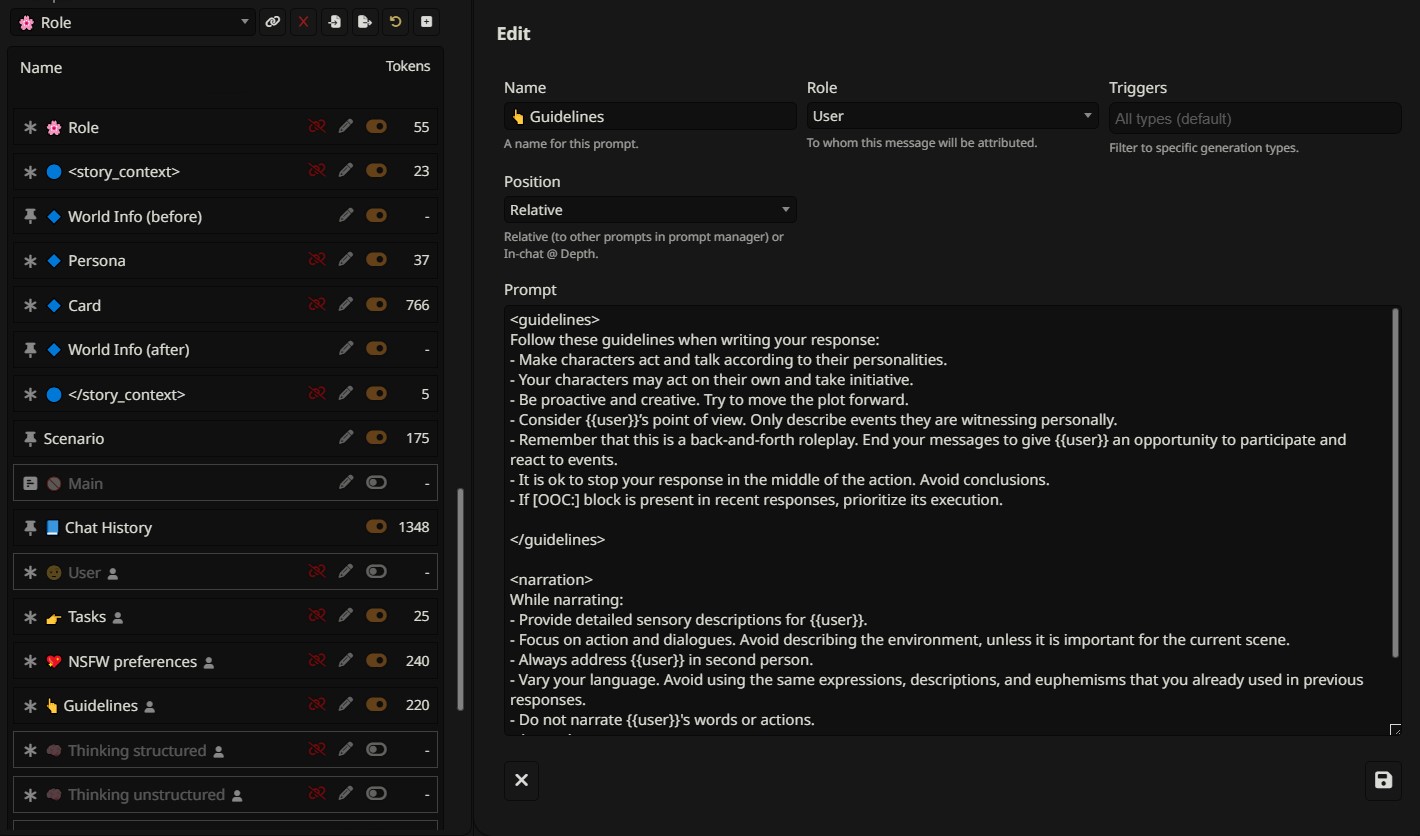
Task: Remove Guidelines prompt via red chain icon
Action: [317, 705]
